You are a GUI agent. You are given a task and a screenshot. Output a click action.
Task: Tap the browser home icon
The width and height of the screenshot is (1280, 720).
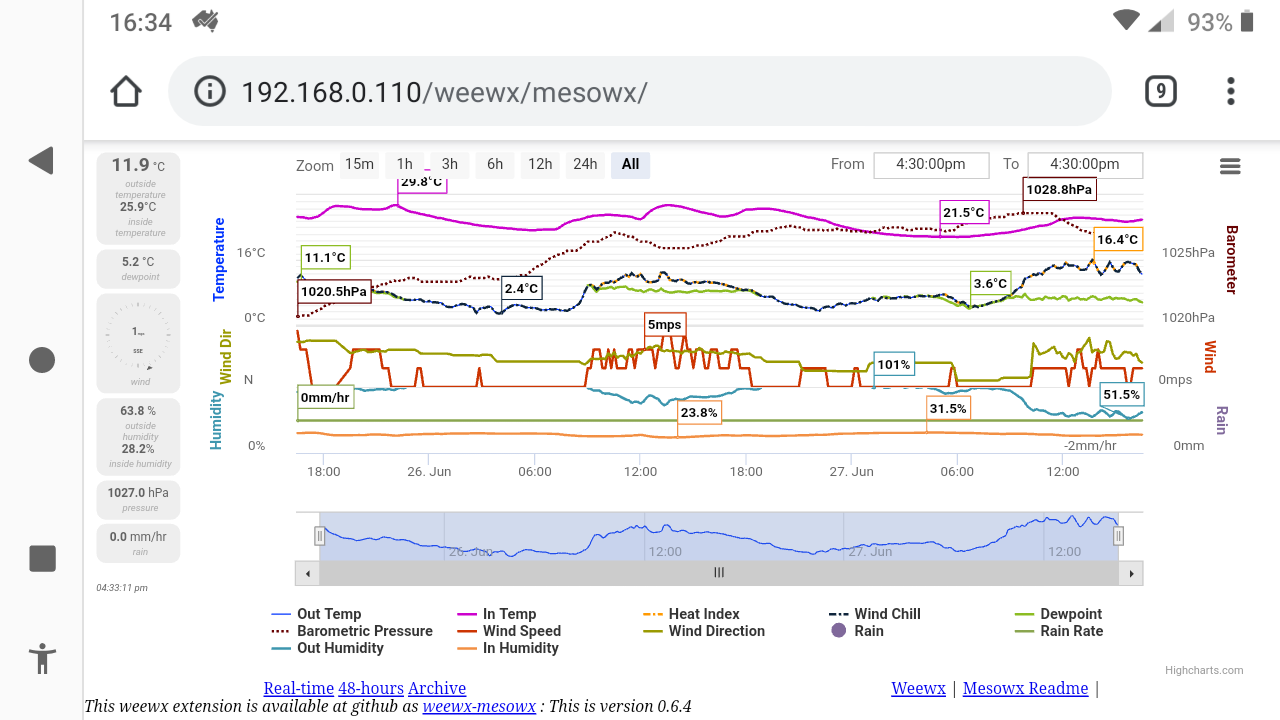[x=126, y=91]
